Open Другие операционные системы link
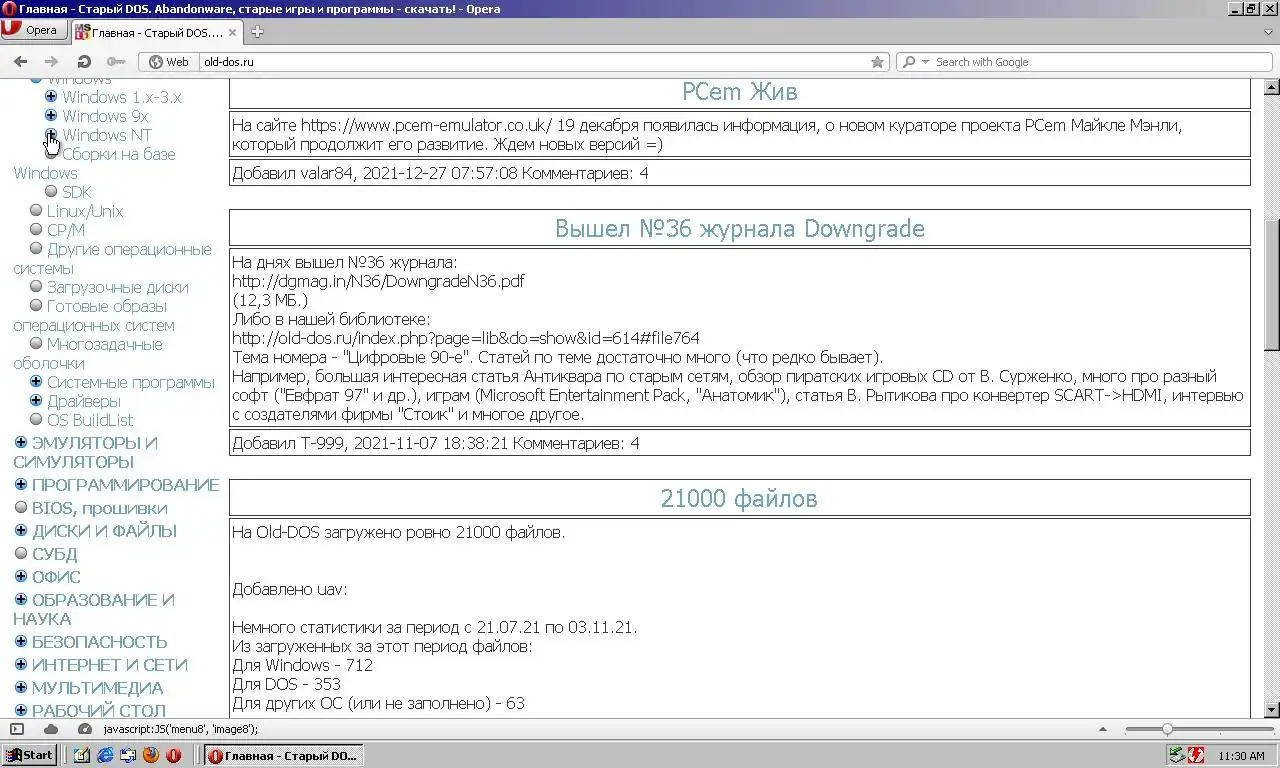The height and width of the screenshot is (768, 1280). [x=112, y=258]
